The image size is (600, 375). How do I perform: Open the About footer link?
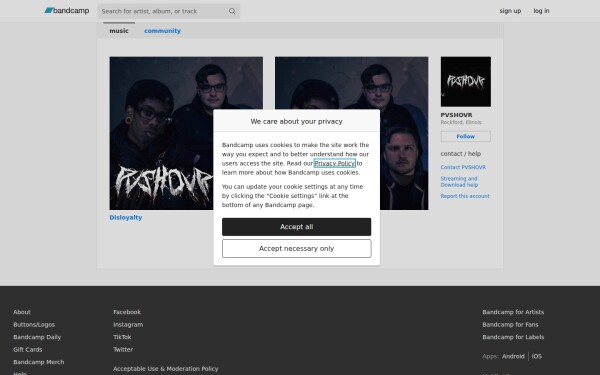22,312
